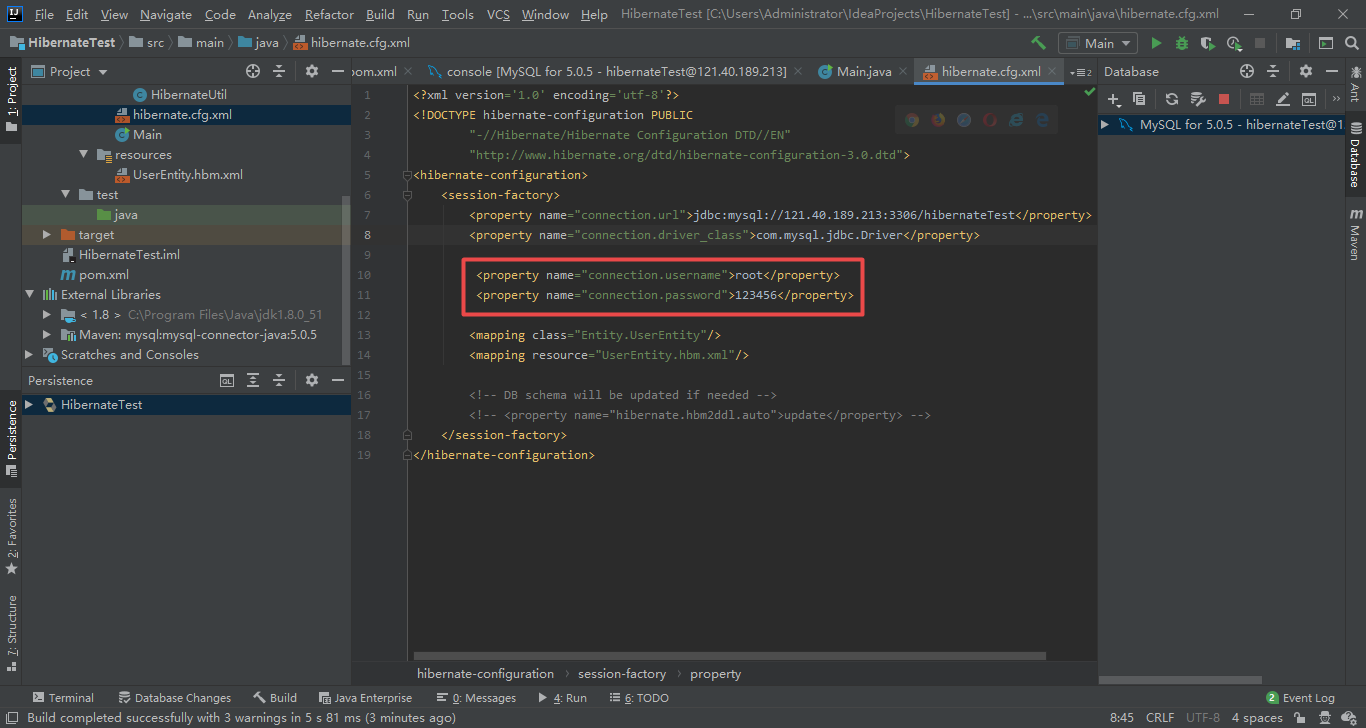Open a query console via the QL icon
The image size is (1366, 728).
(1309, 100)
